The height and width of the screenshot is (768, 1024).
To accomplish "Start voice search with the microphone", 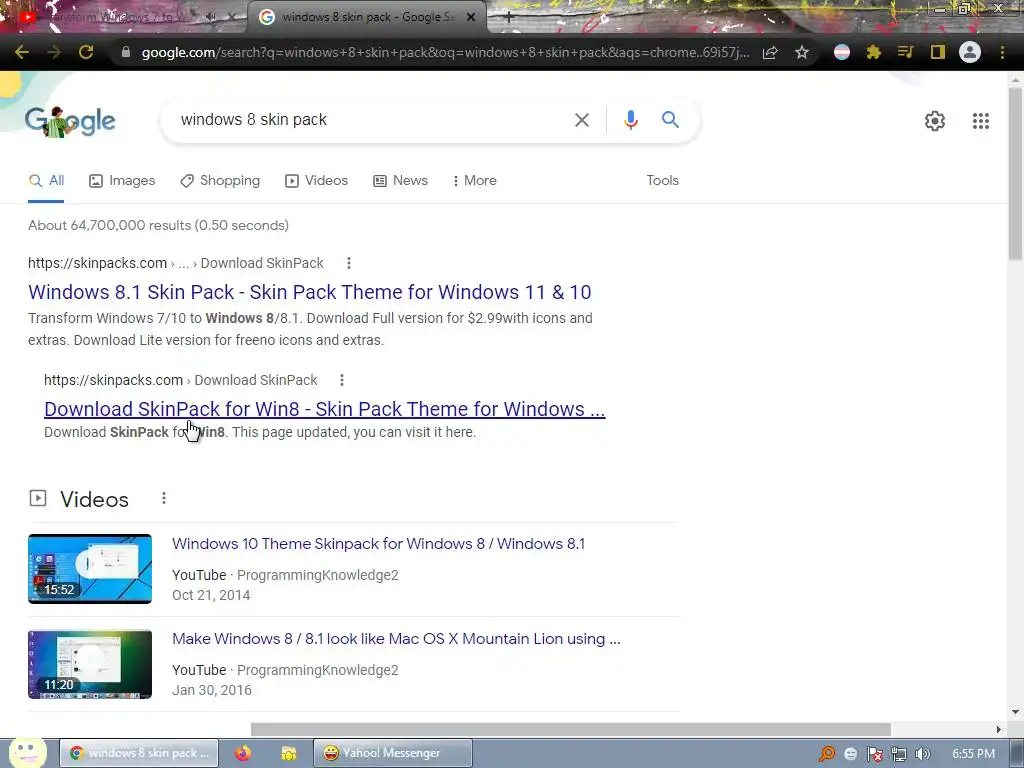I will pyautogui.click(x=630, y=120).
